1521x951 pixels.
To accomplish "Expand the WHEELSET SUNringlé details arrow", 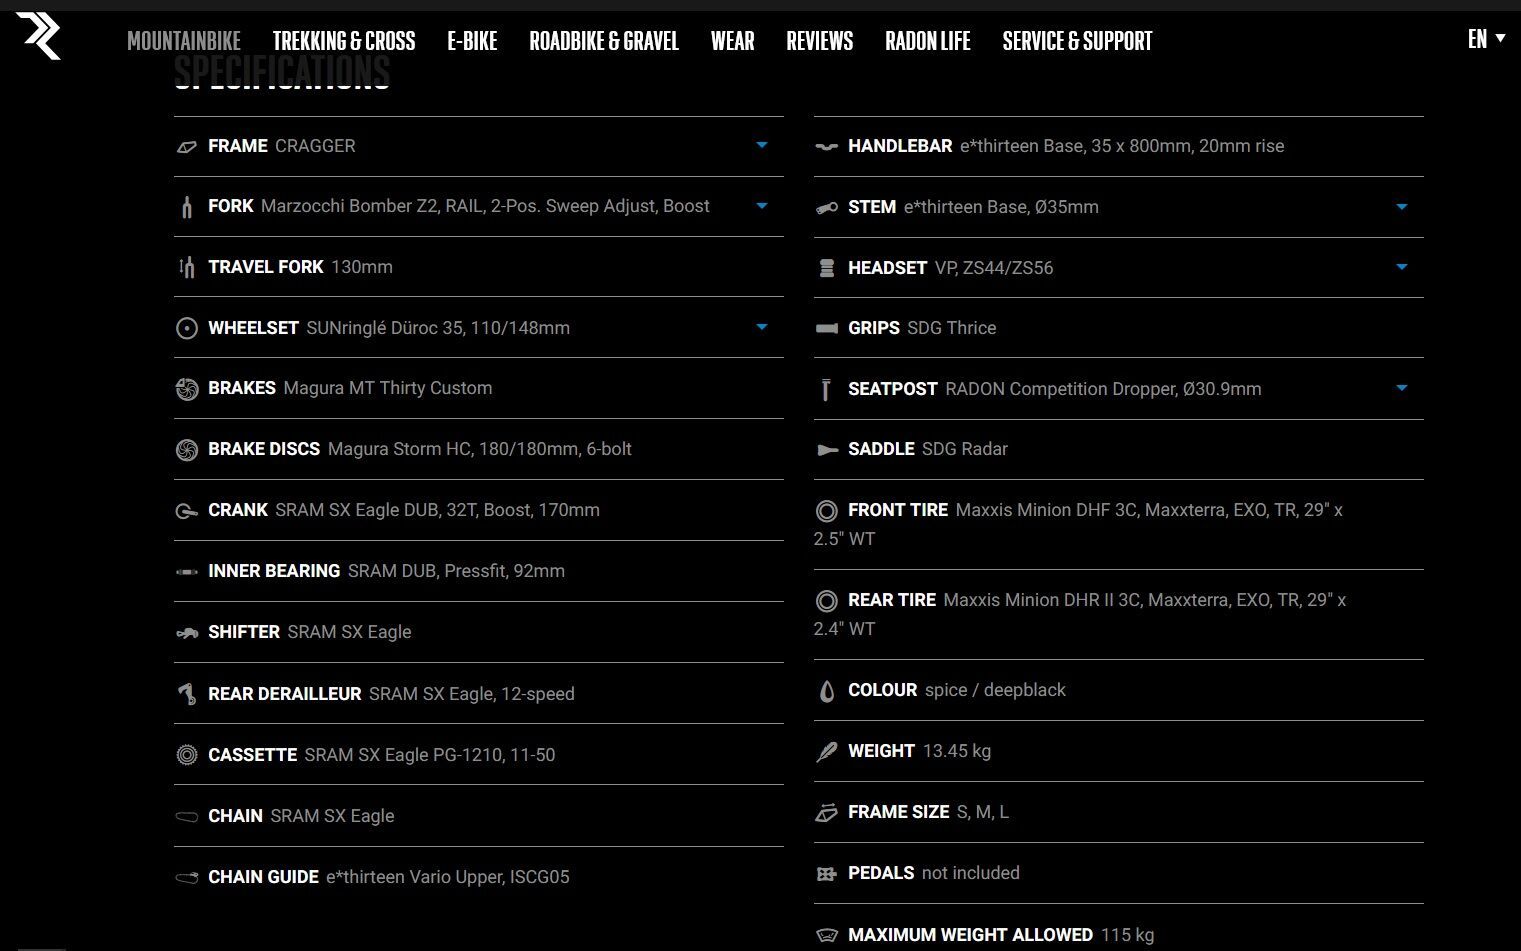I will point(762,327).
